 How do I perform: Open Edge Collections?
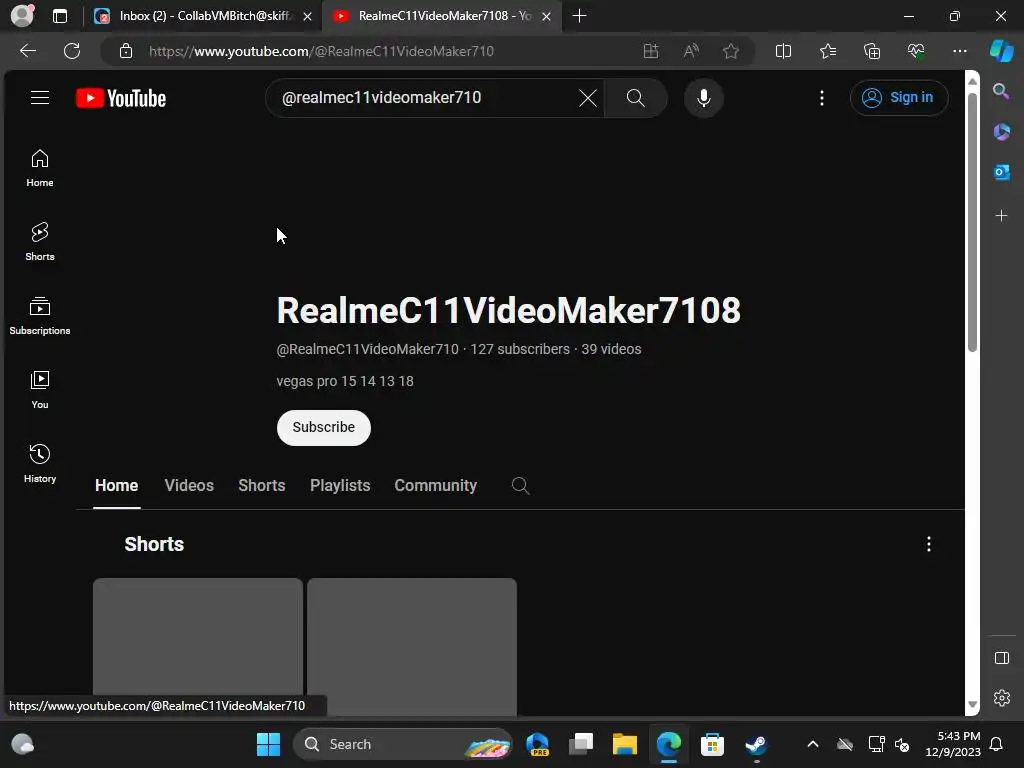[872, 51]
